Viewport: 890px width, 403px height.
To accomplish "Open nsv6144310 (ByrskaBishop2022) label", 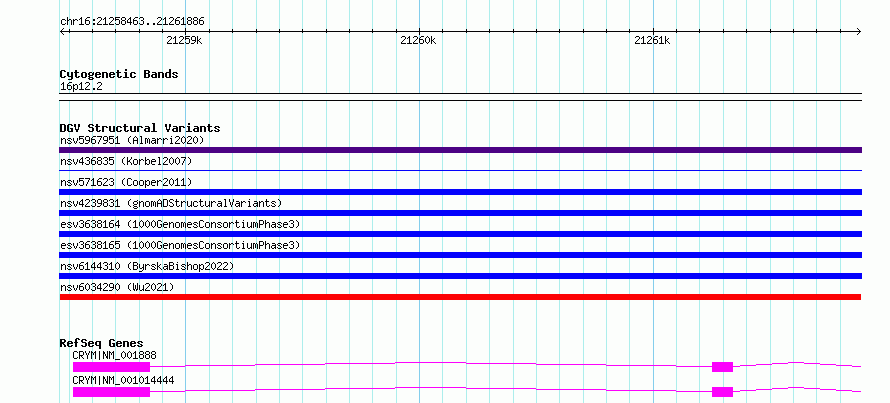I will tap(147, 266).
